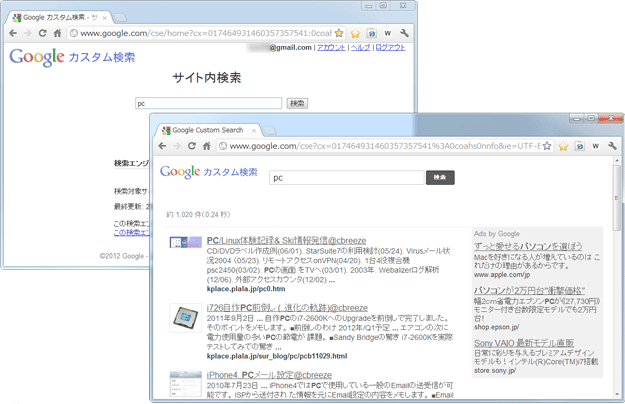Image resolution: width=625 pixels, height=404 pixels.
Task: Click Google カスタム検索 logo in background window
Action: tap(72, 57)
